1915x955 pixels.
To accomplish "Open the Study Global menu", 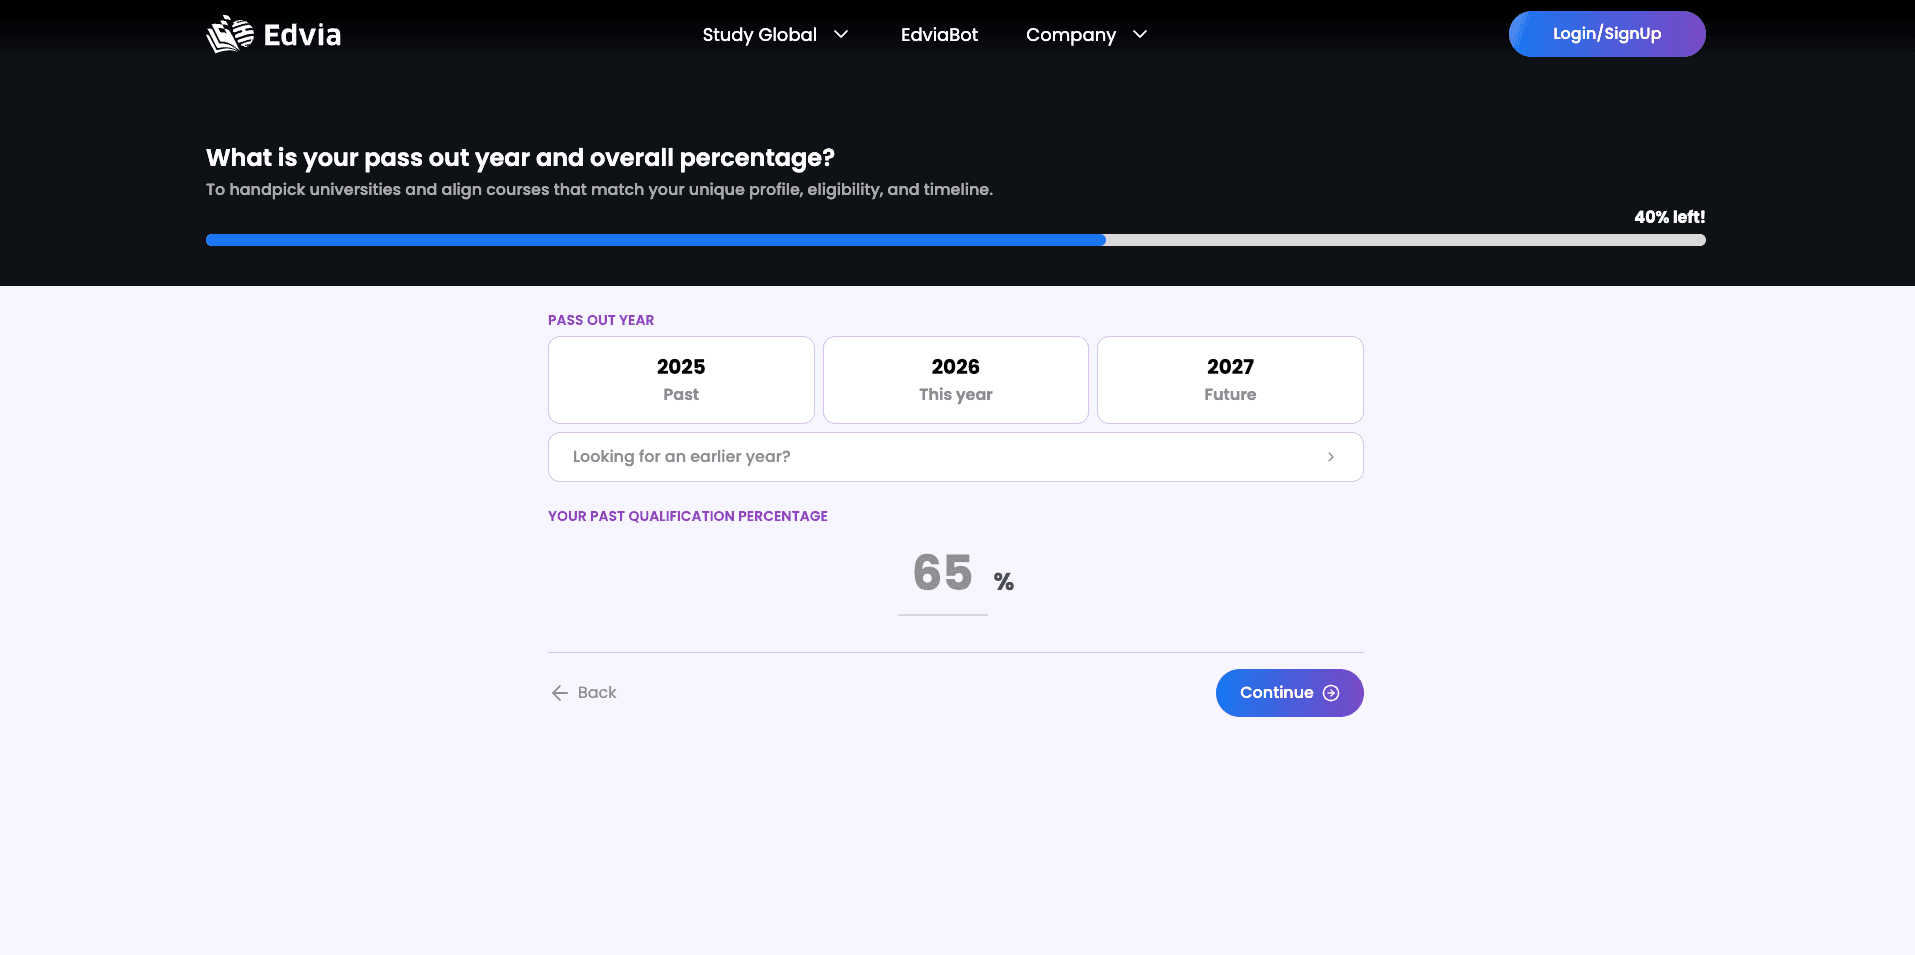I will pyautogui.click(x=759, y=34).
